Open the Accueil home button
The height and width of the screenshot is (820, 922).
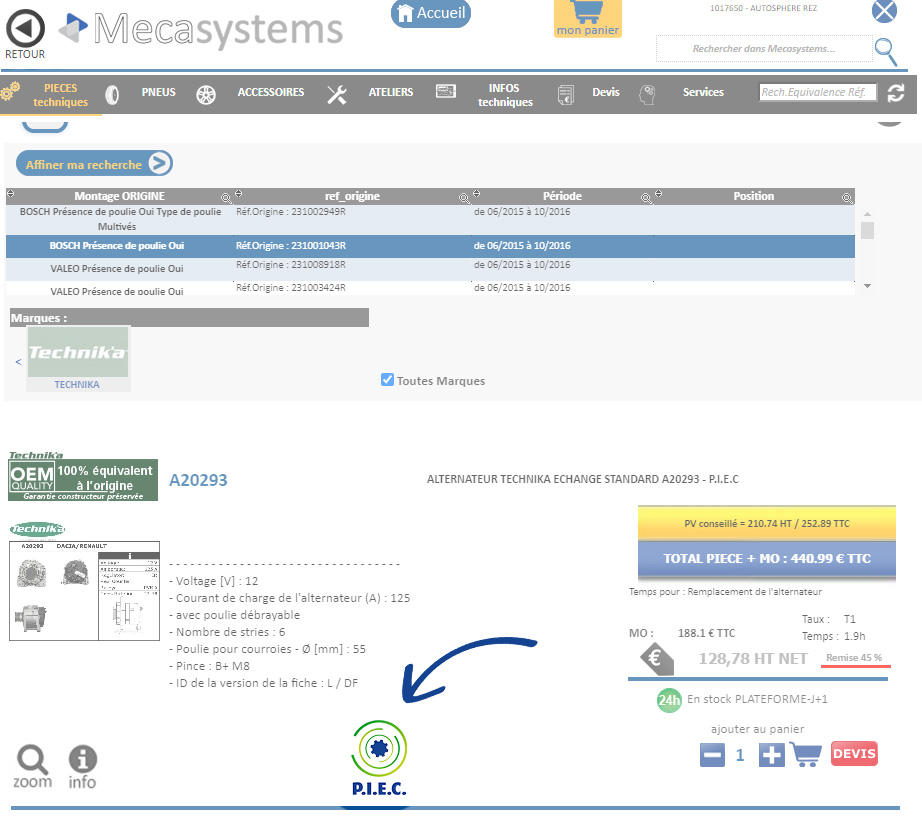(430, 13)
